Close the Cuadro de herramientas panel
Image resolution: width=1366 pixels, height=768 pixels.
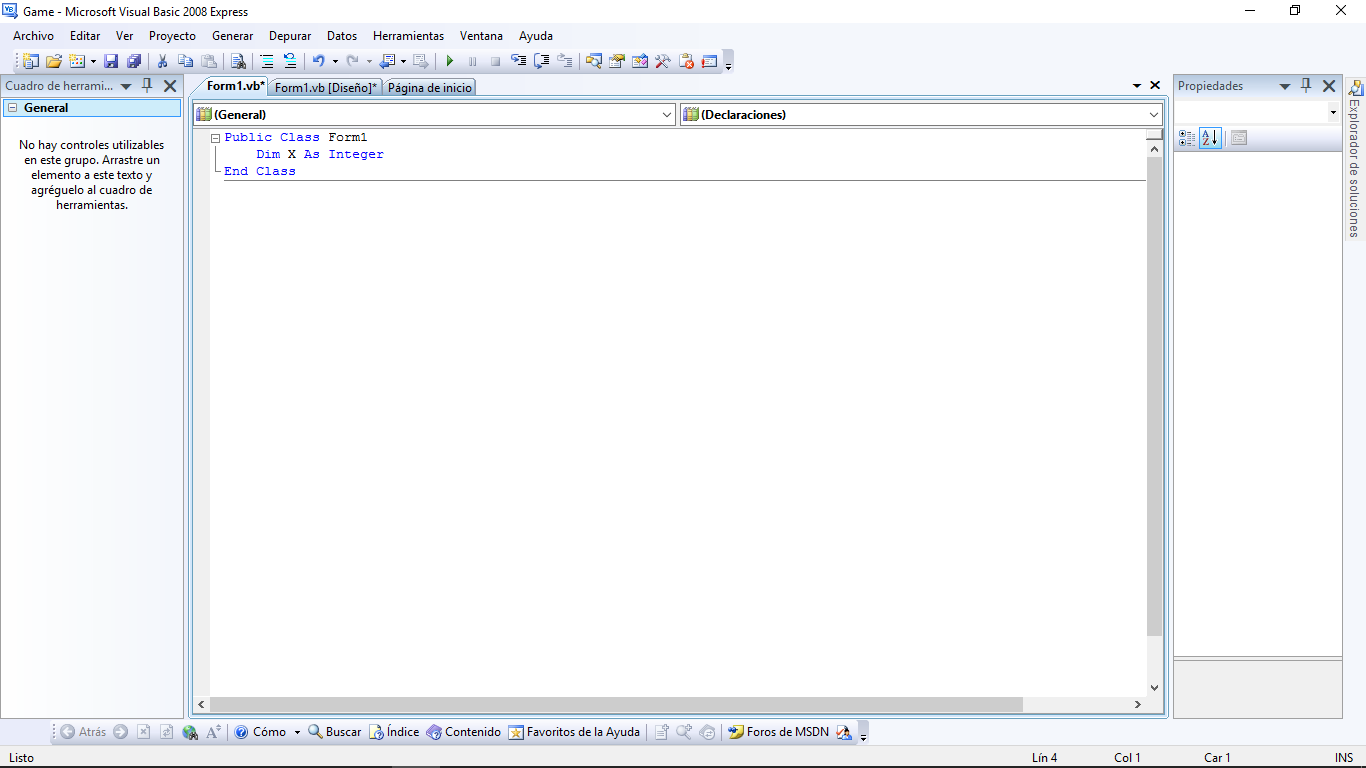[170, 86]
